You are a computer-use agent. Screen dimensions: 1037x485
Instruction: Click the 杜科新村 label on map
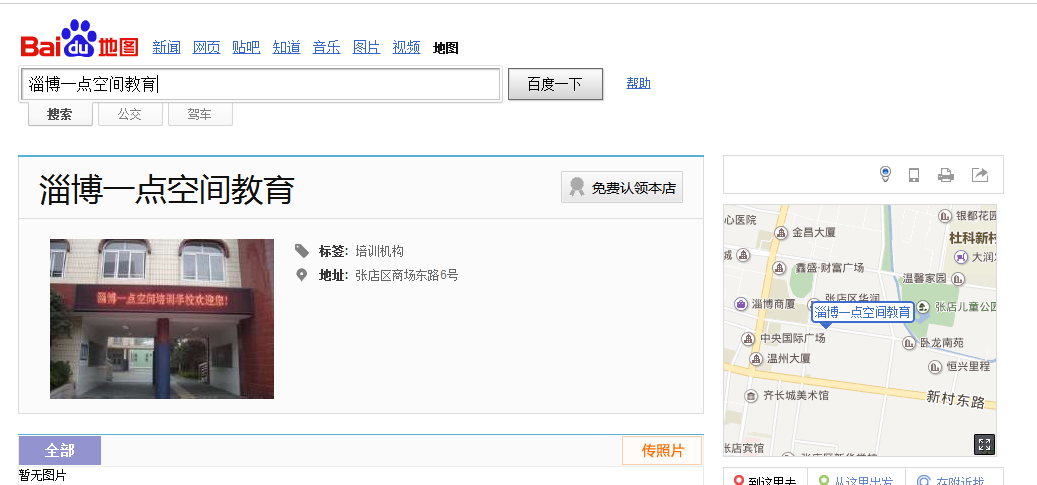(x=972, y=238)
